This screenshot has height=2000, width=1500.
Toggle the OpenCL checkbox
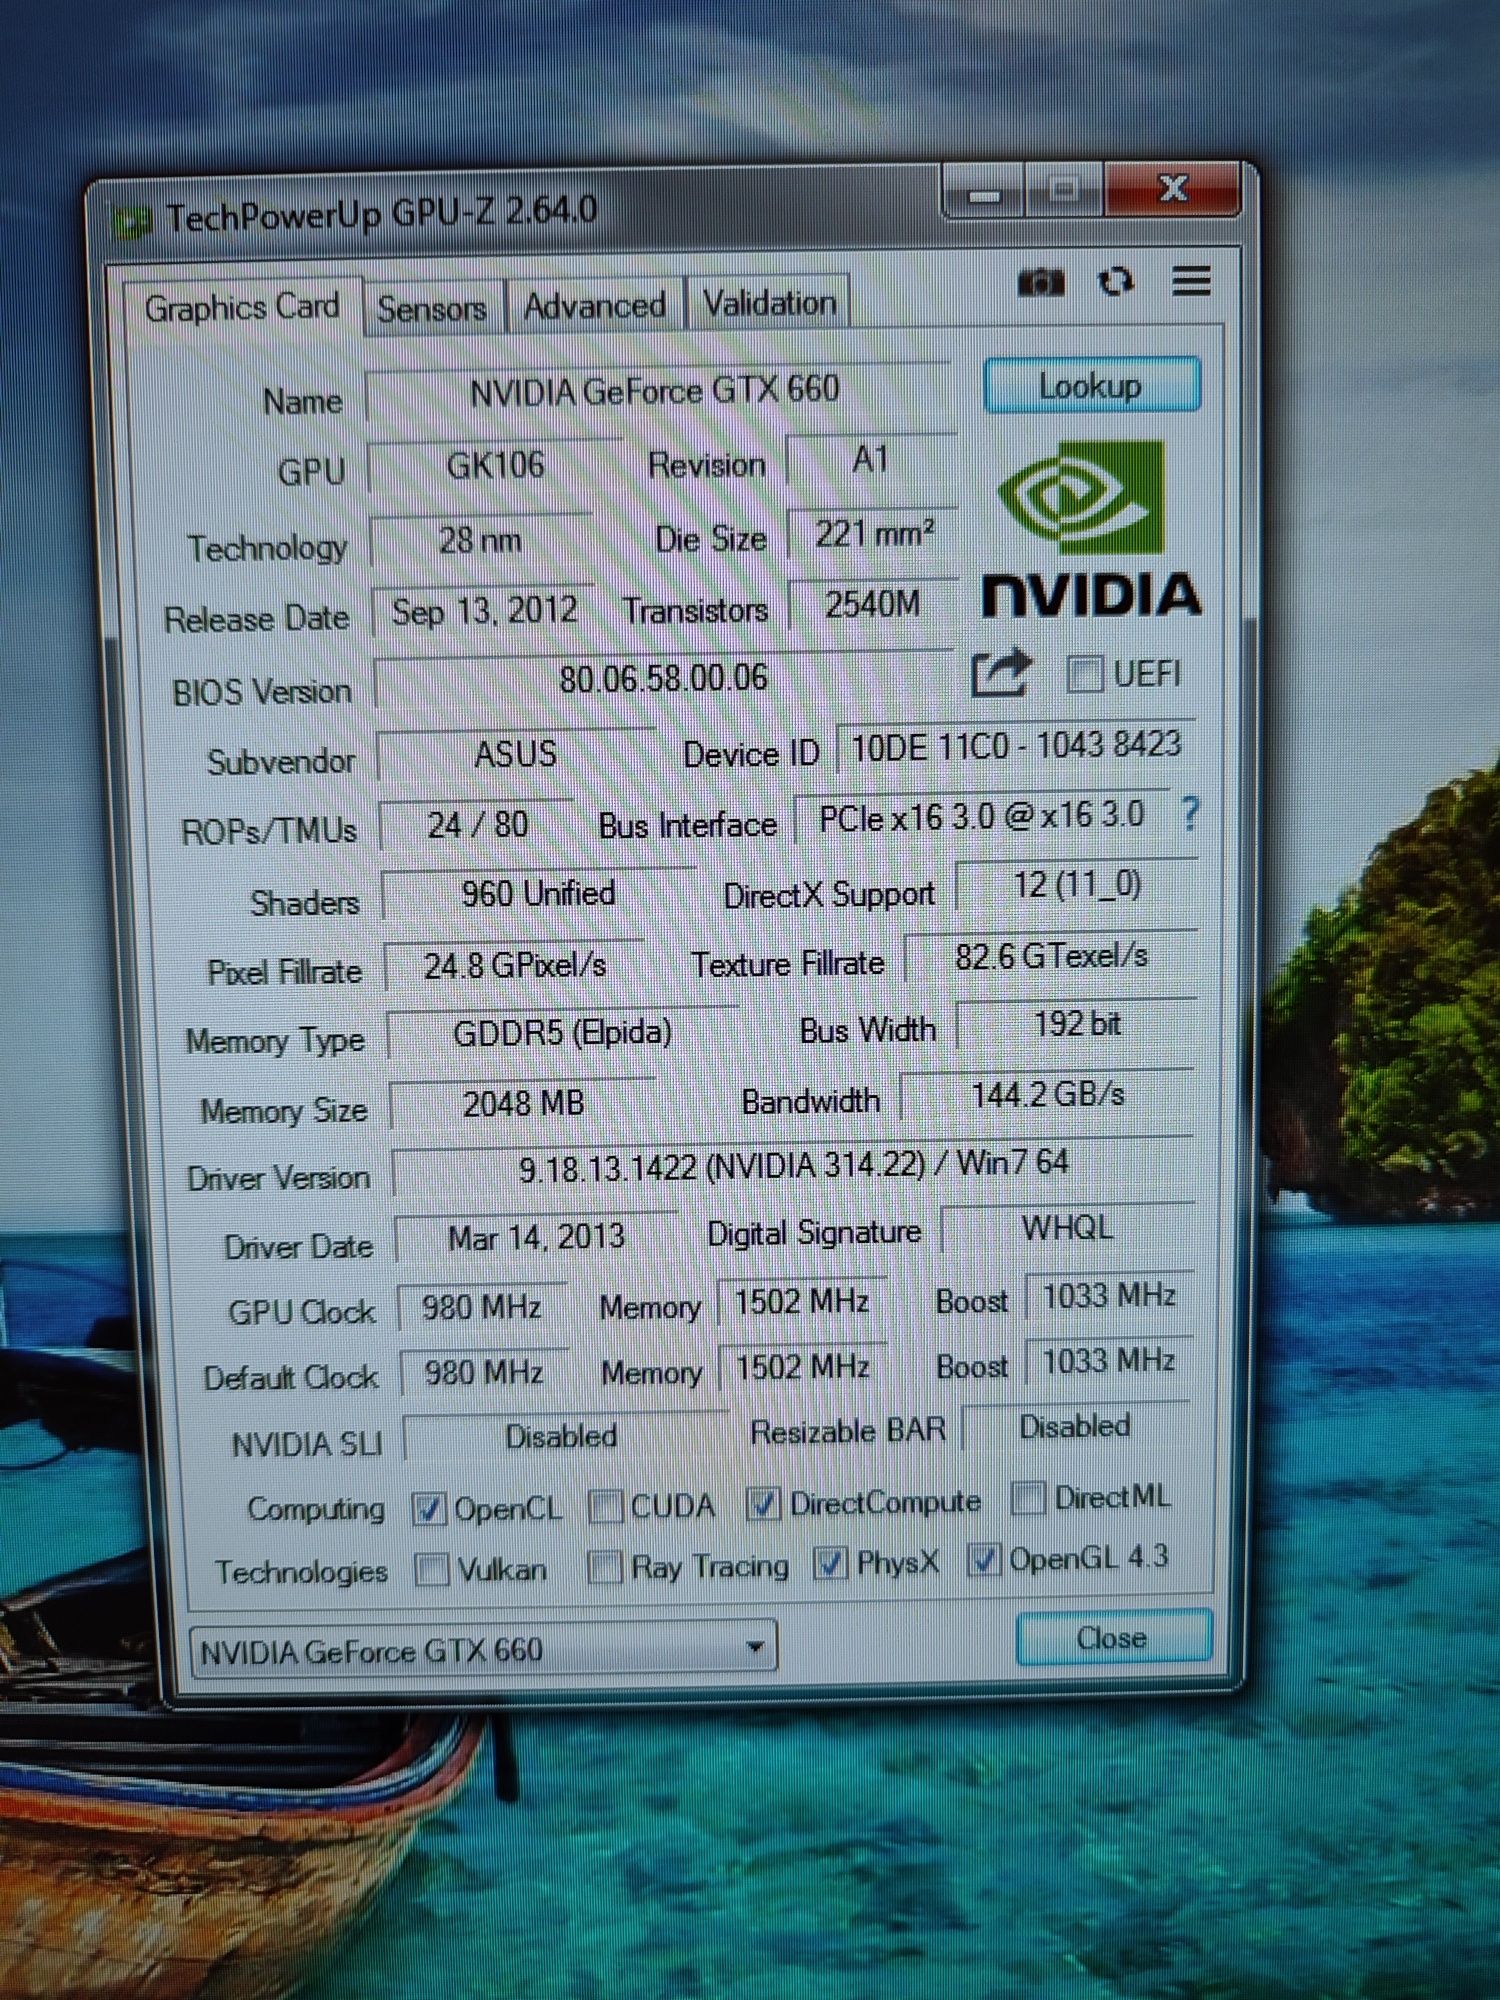[429, 1508]
